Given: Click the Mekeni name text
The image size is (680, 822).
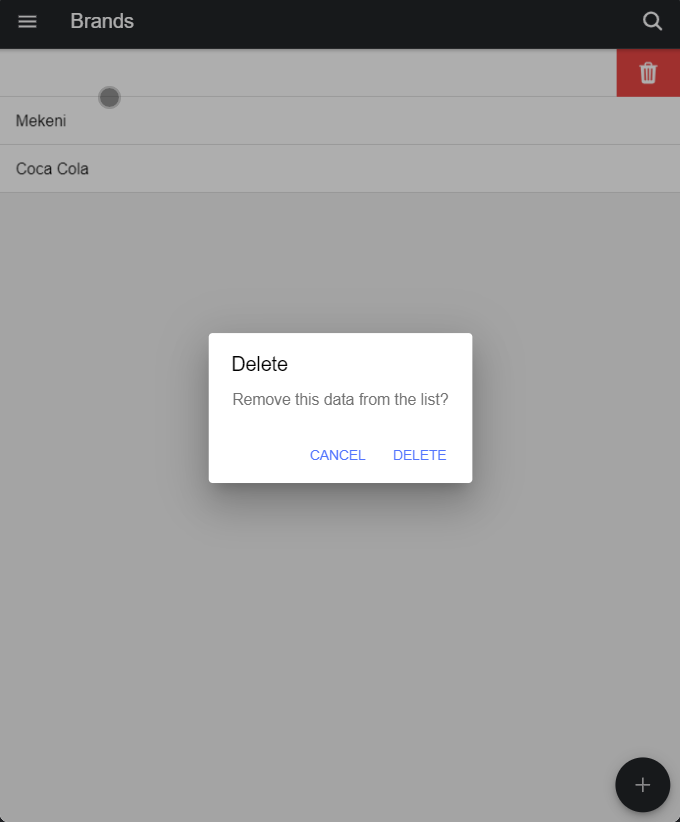Looking at the screenshot, I should click(41, 121).
